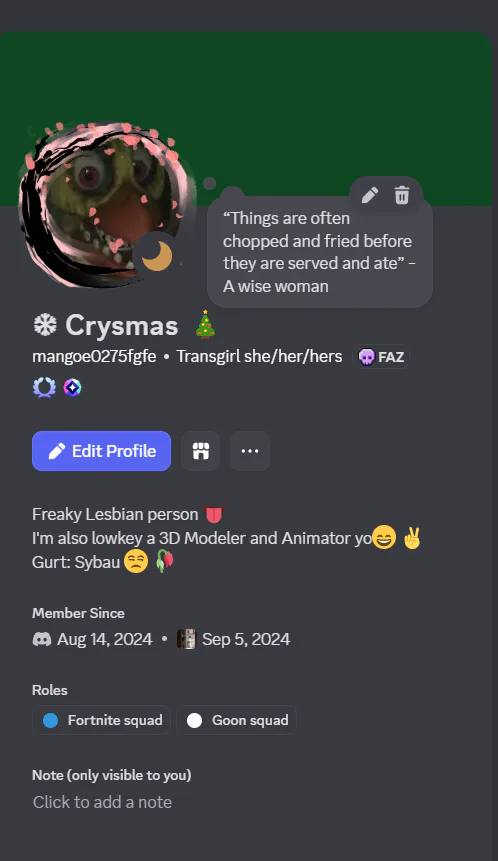Image resolution: width=498 pixels, height=861 pixels.
Task: Click to add a note field
Action: pyautogui.click(x=102, y=802)
